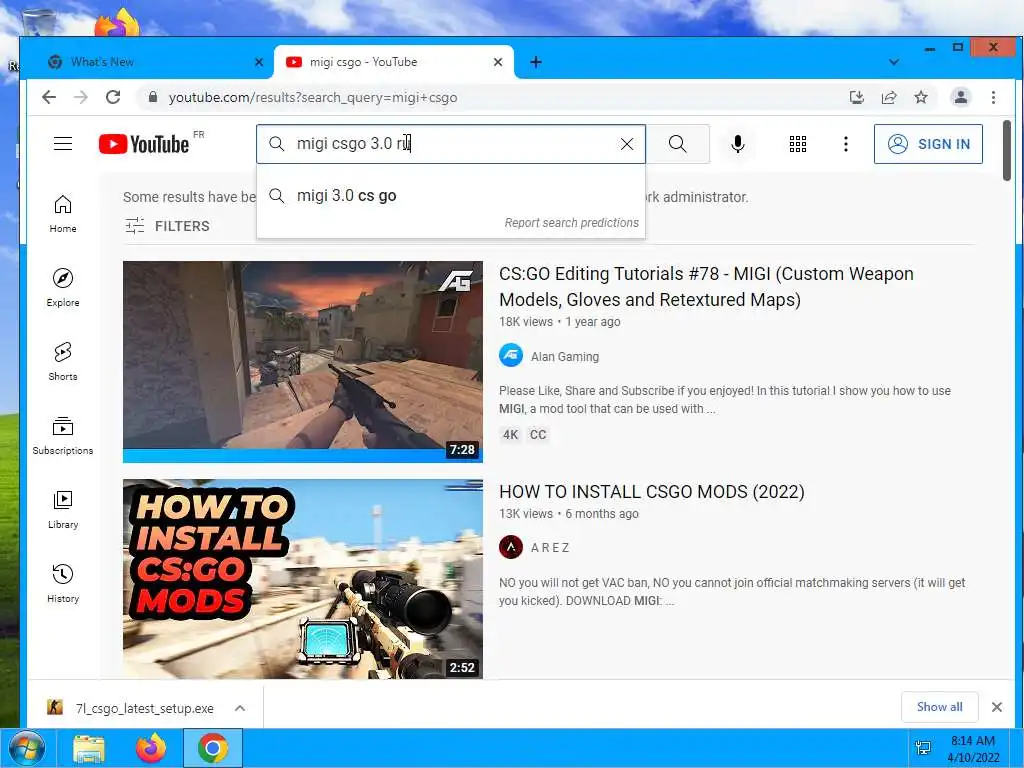Open the Windows Start menu
Image resolution: width=1024 pixels, height=768 pixels.
coord(26,748)
